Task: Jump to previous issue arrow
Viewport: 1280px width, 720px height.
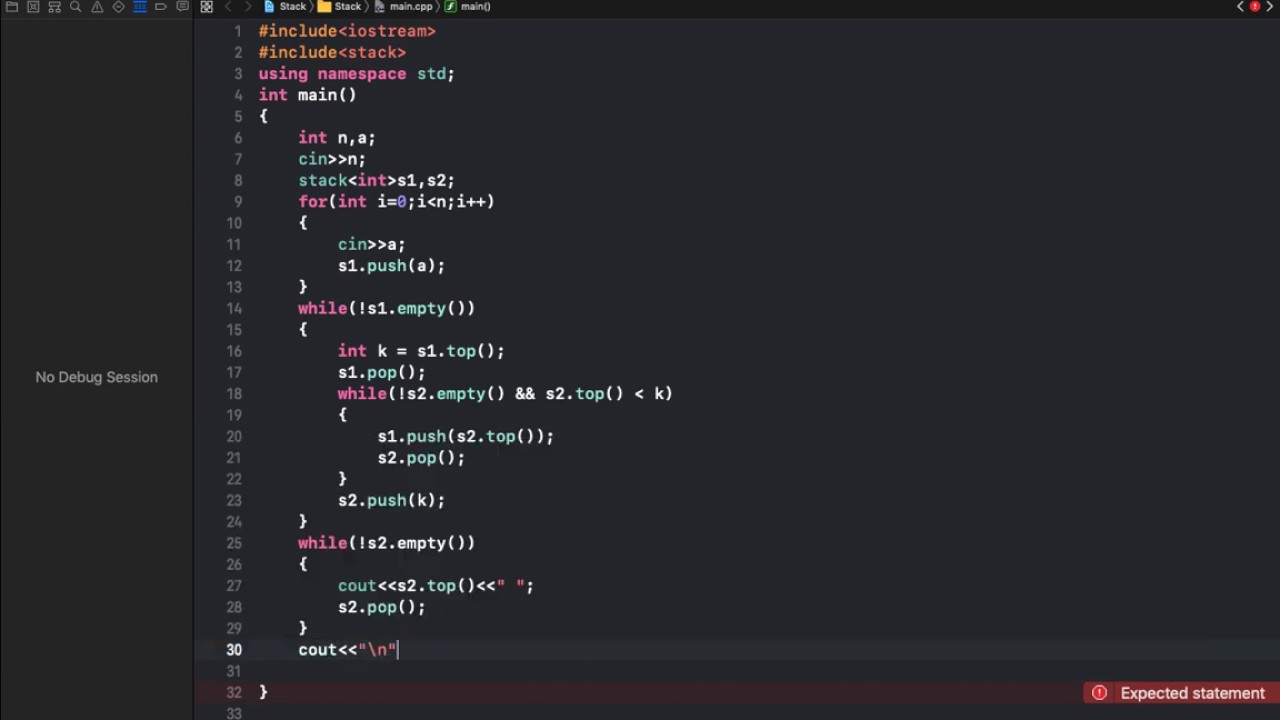Action: click(x=1241, y=7)
